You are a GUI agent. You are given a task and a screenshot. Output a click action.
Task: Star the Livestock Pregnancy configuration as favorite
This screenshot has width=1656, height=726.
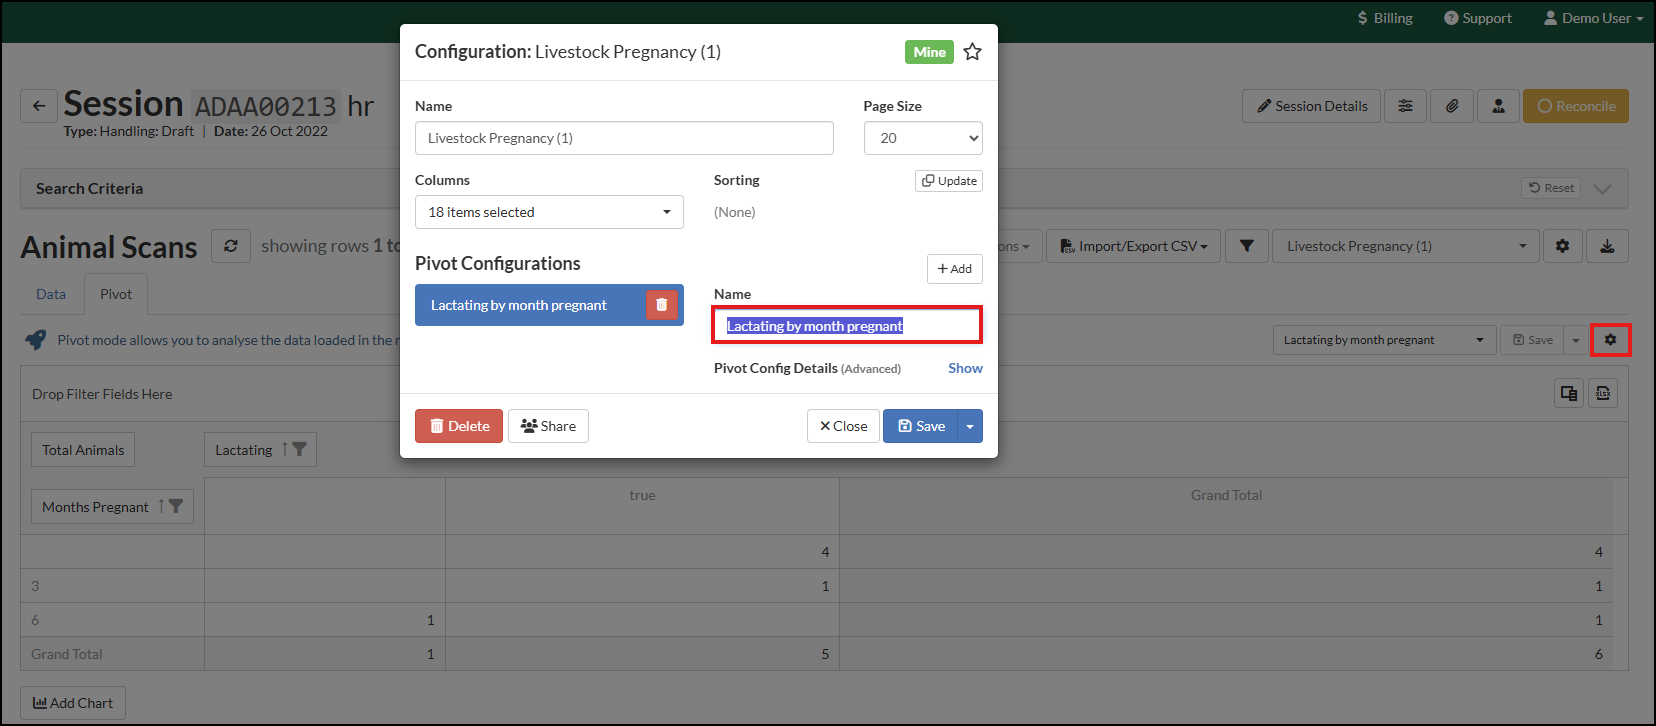tap(972, 52)
